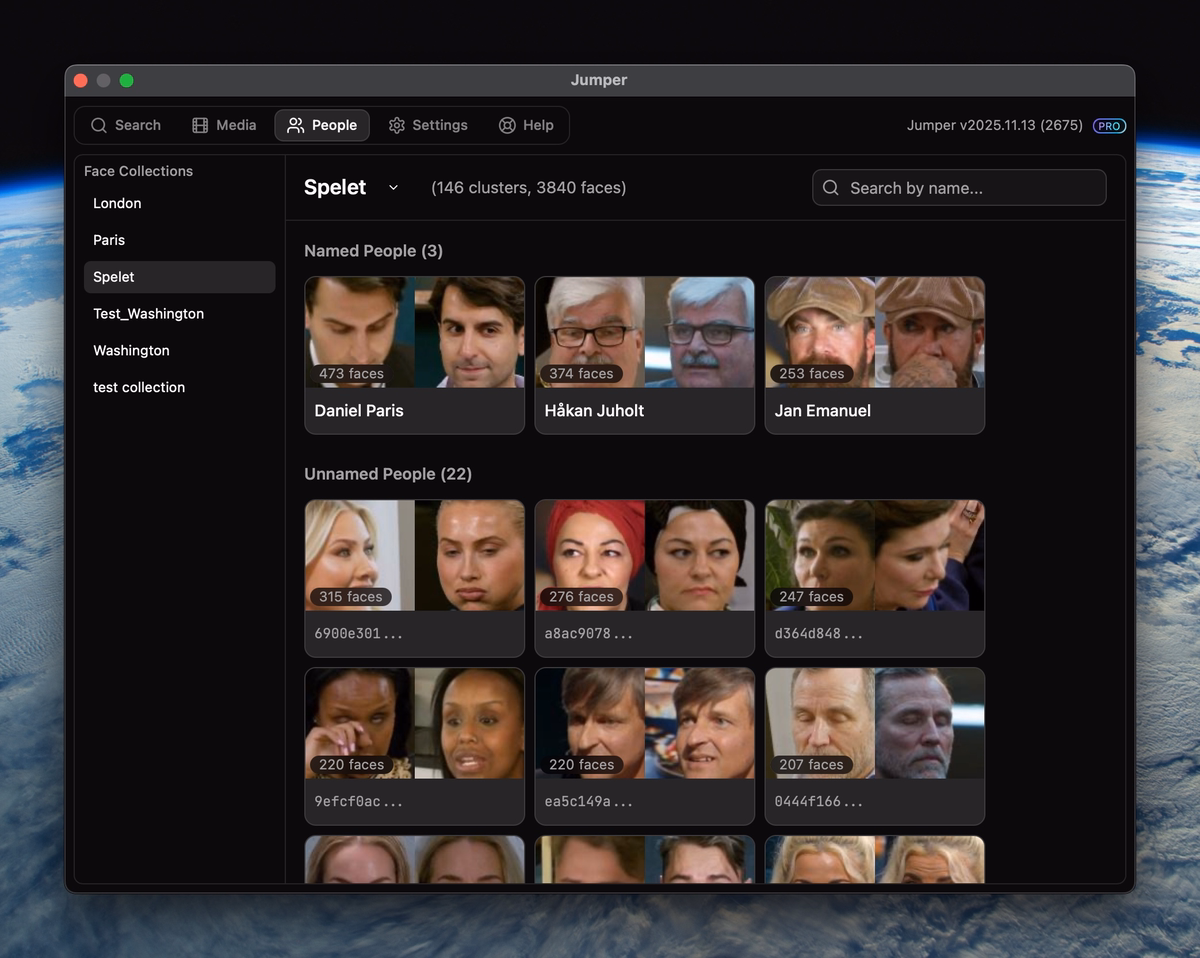Click the magnifier icon inside the search field
The width and height of the screenshot is (1200, 958).
830,188
